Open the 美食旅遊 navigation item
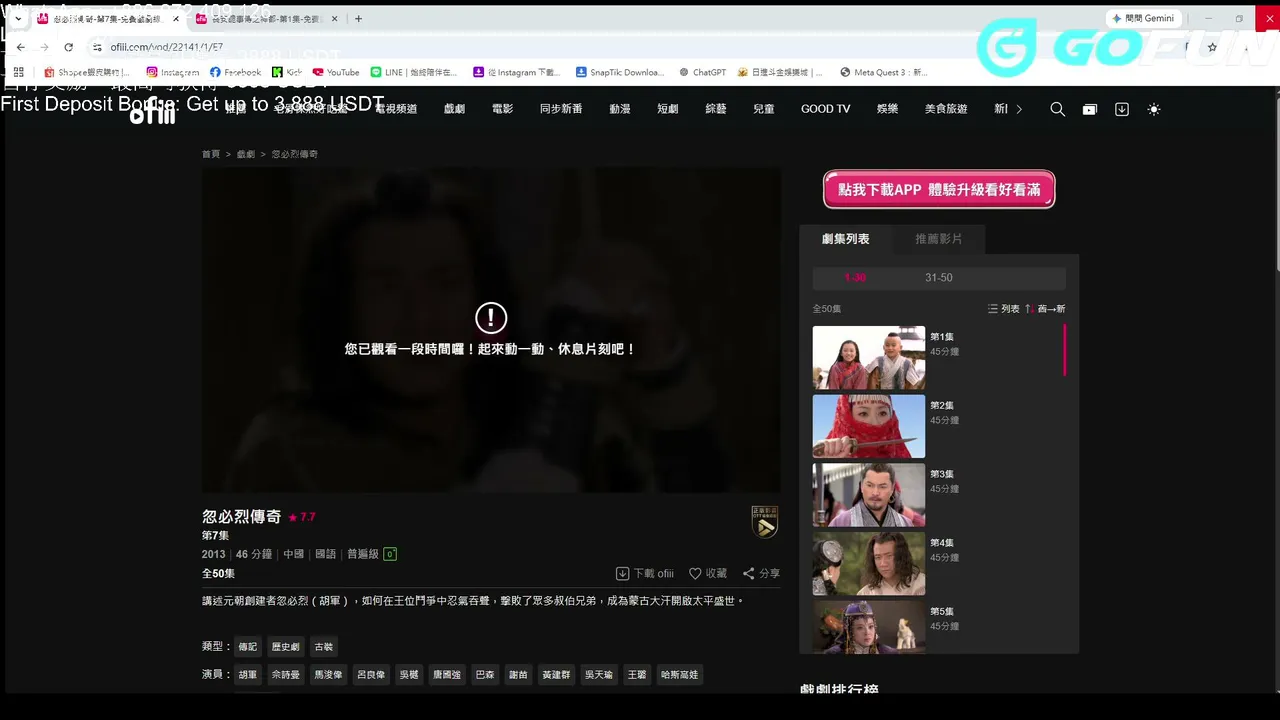Viewport: 1280px width, 720px height. point(946,109)
